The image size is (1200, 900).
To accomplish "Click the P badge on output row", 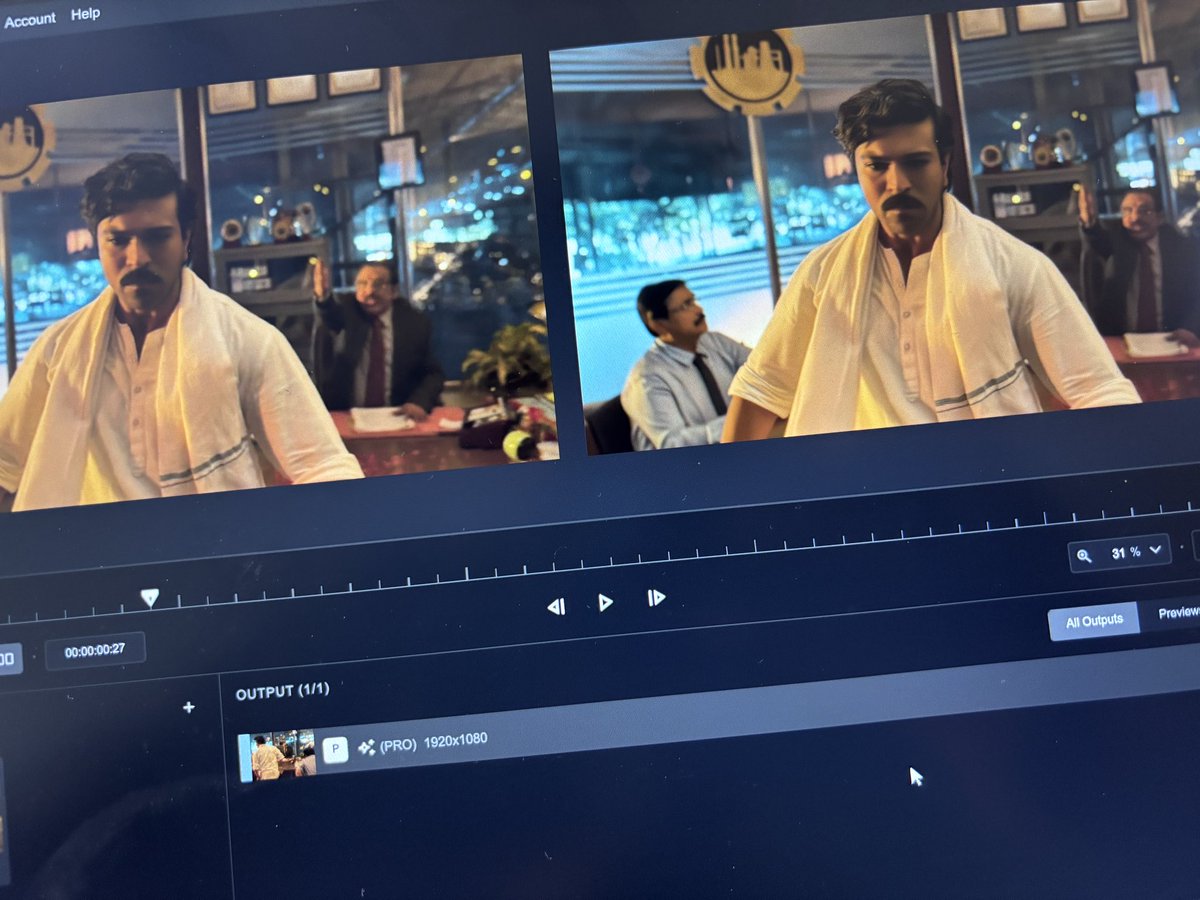I will click(335, 750).
